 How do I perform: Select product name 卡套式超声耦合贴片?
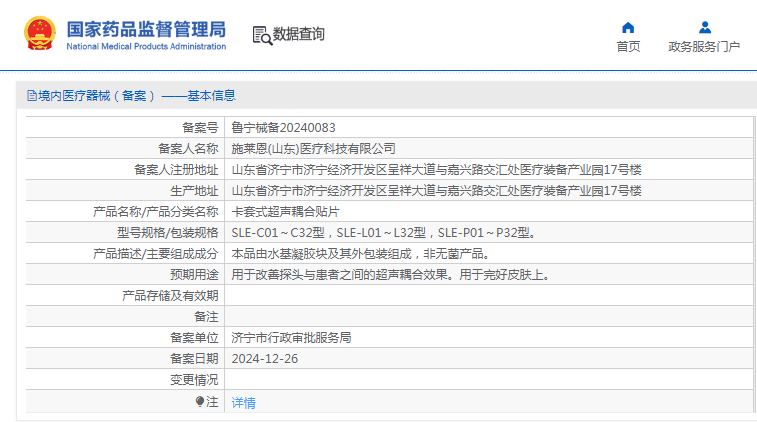(x=285, y=211)
